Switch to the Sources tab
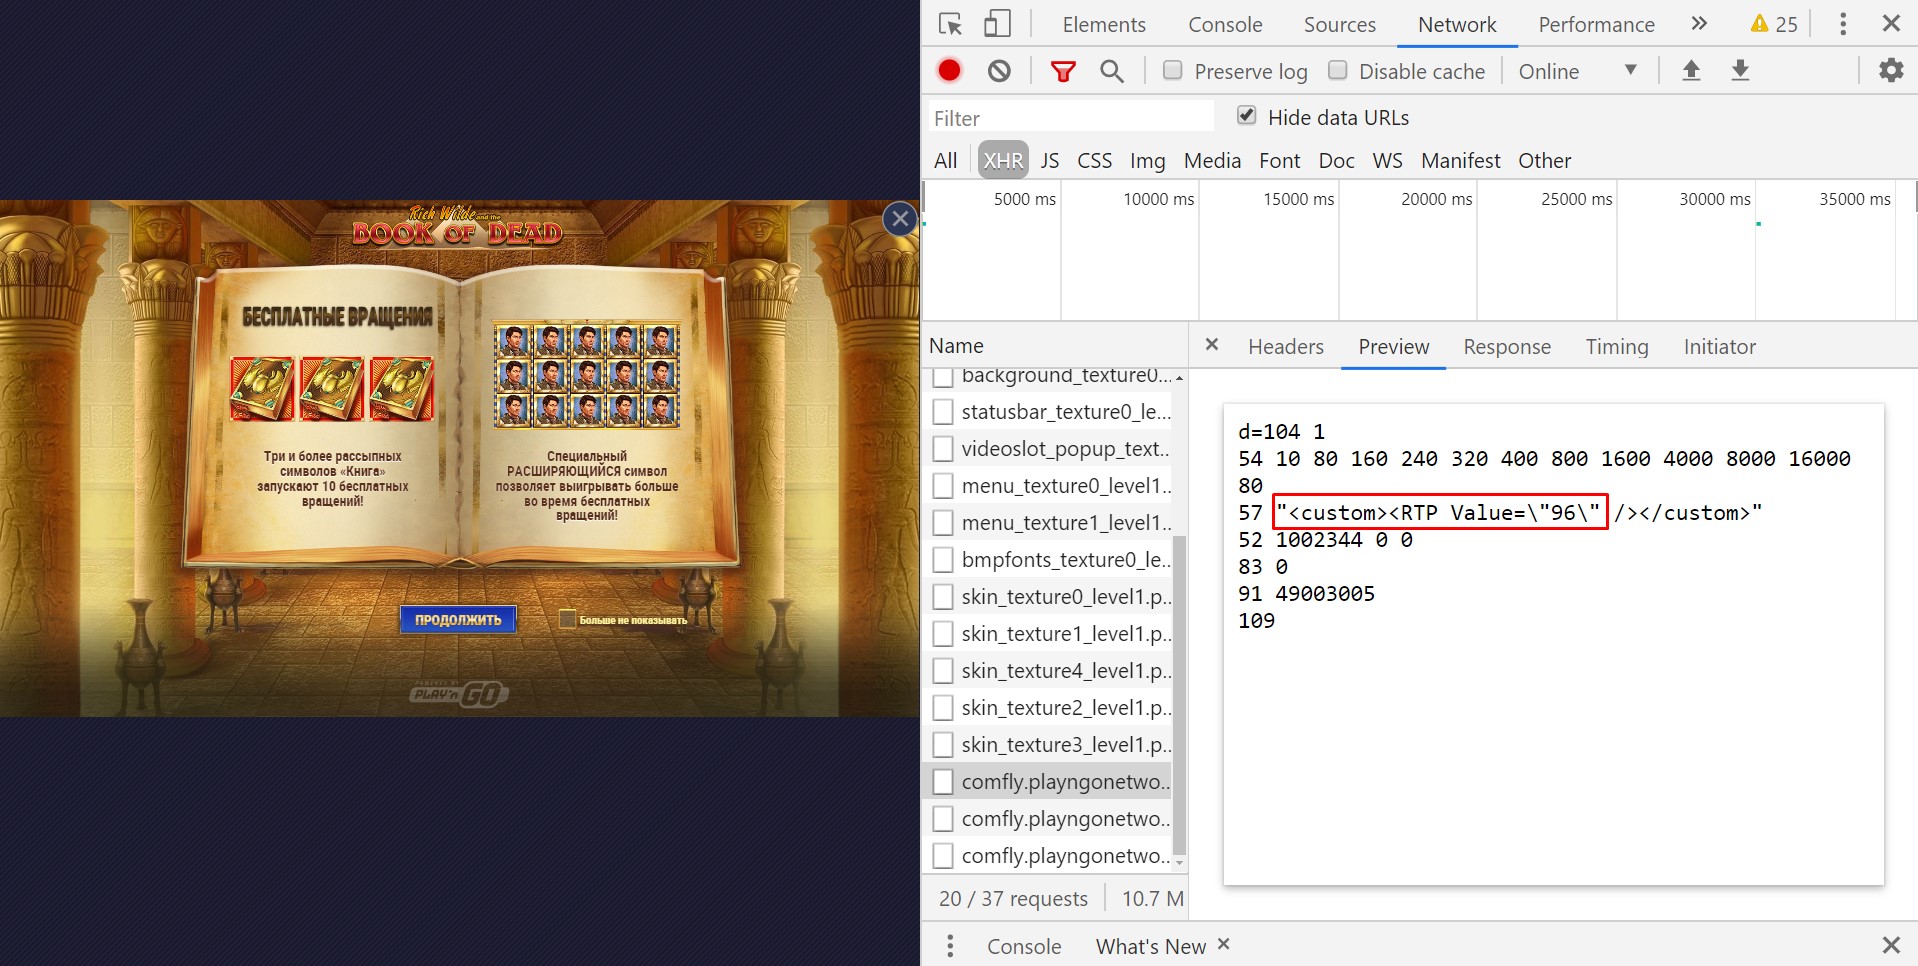1918x966 pixels. coord(1340,24)
